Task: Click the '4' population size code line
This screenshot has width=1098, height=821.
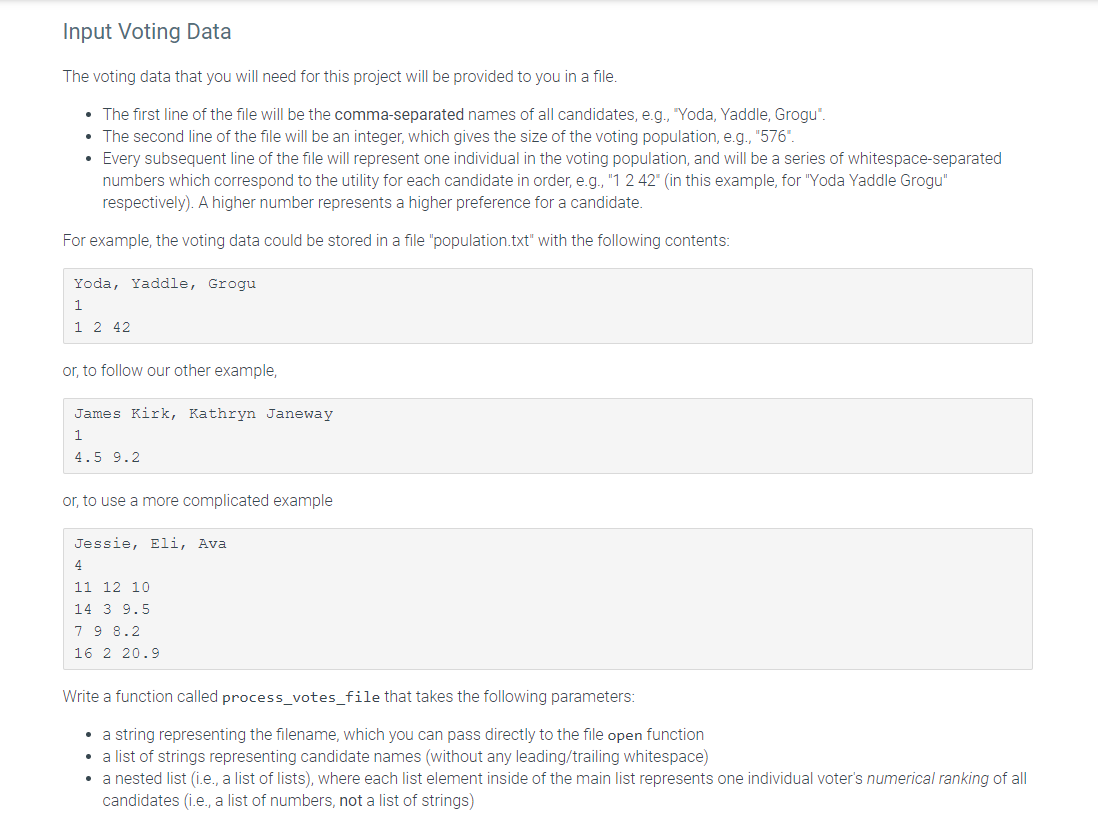Action: (78, 566)
